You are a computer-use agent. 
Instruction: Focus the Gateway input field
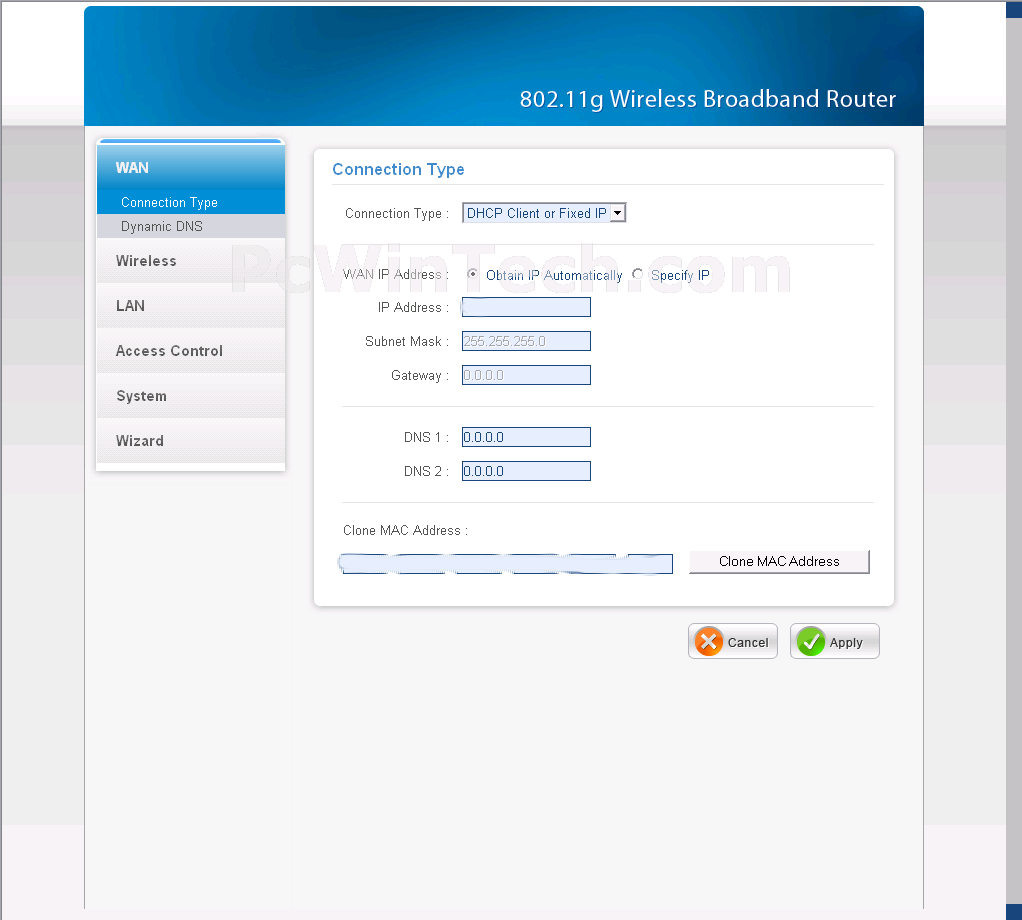click(526, 375)
